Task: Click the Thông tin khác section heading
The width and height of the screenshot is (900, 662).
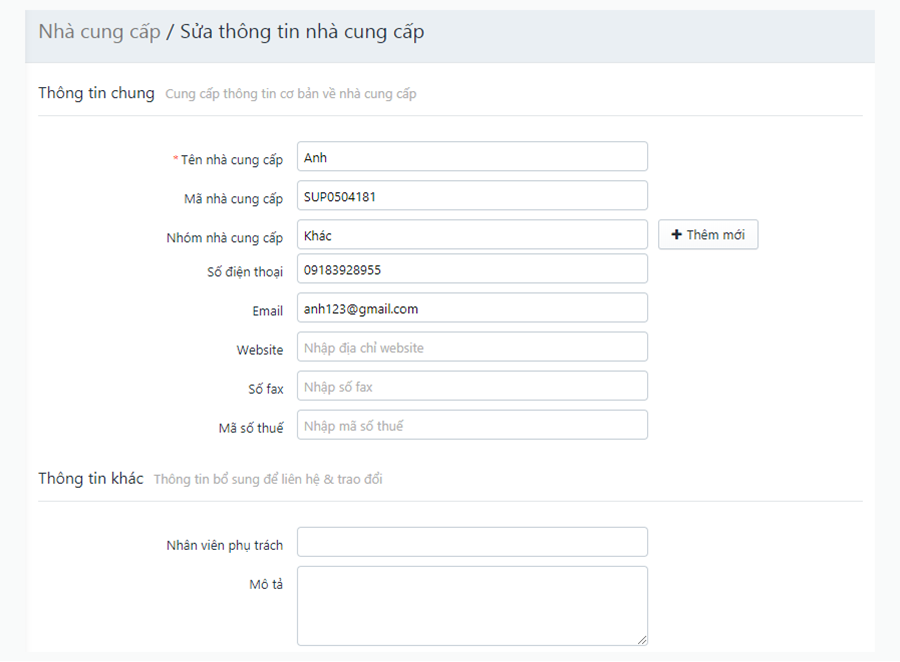Action: (x=91, y=478)
